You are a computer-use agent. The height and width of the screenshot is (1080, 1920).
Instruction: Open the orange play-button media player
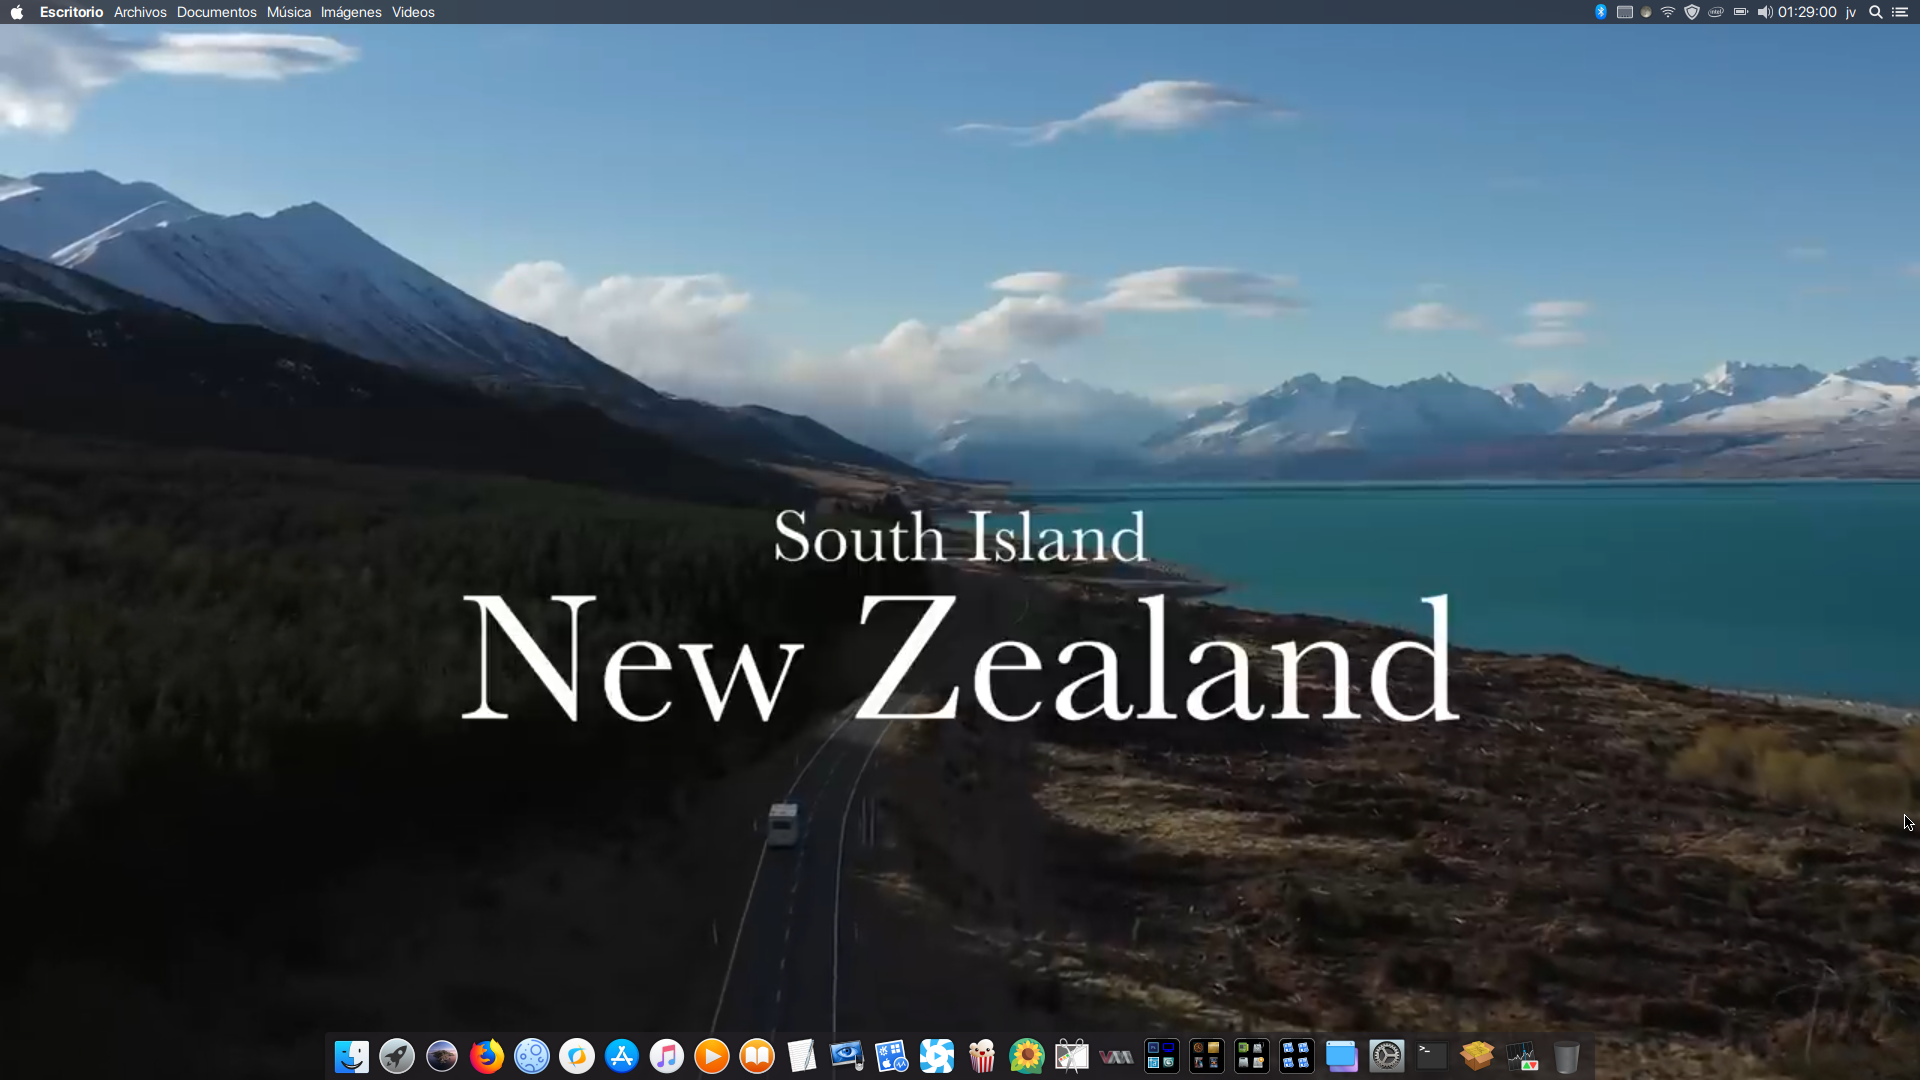712,1056
